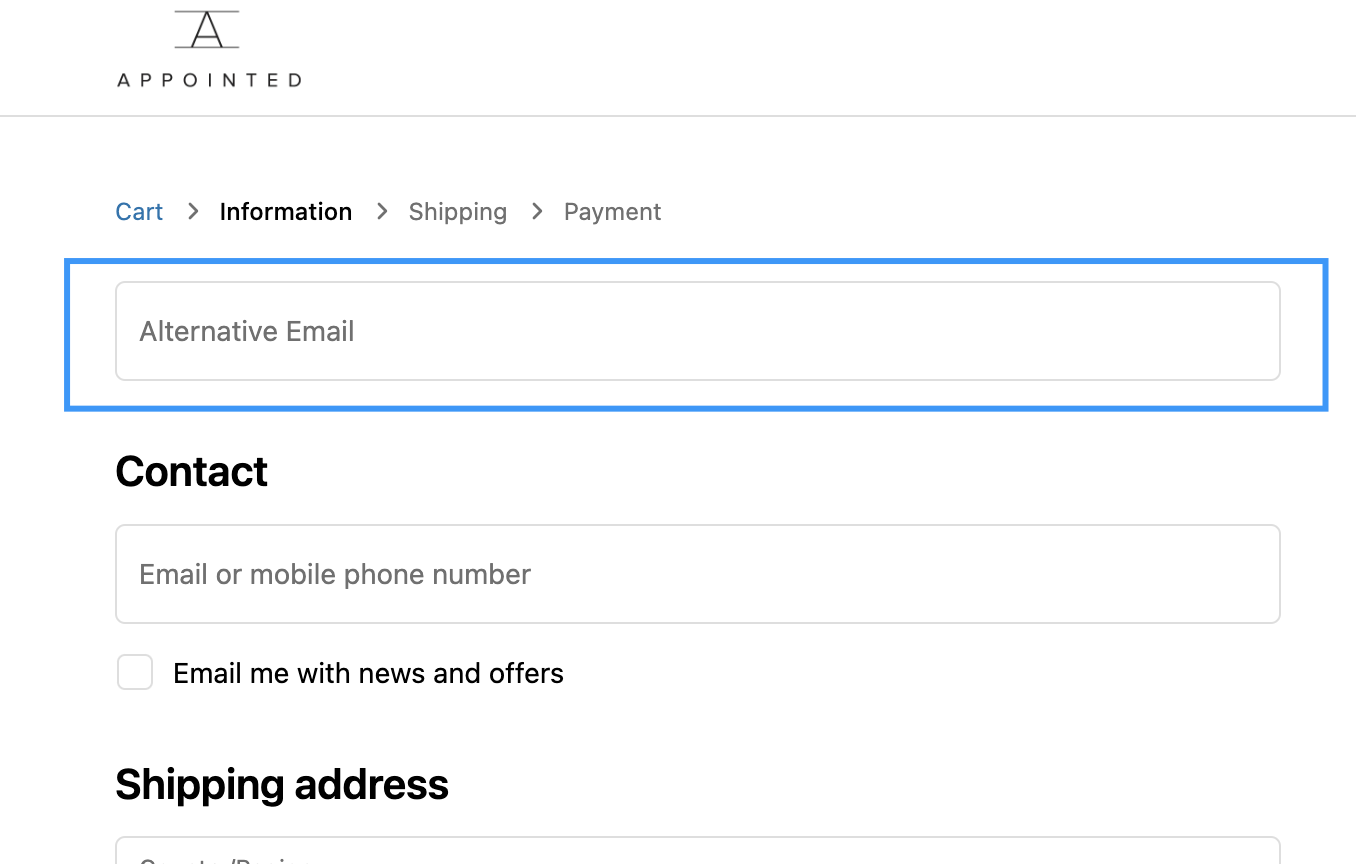The image size is (1356, 864).
Task: Click the "Email me with news and offers" label
Action: coord(368,674)
